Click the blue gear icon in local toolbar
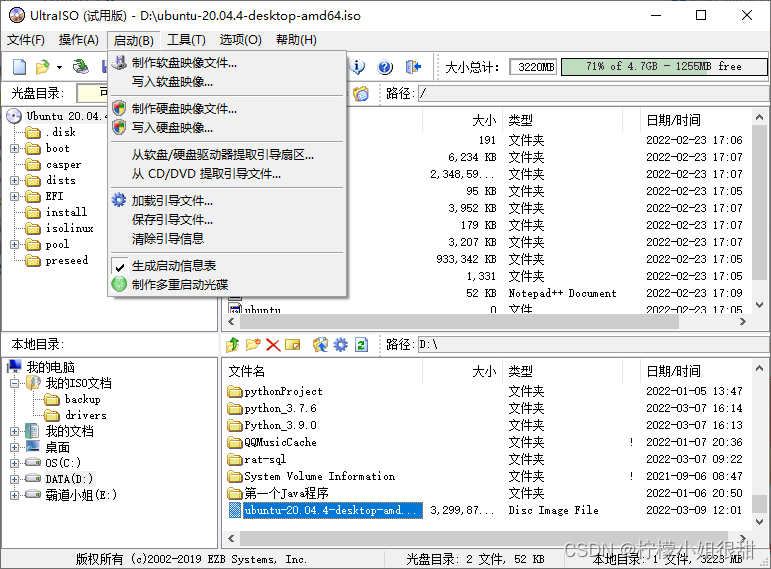The width and height of the screenshot is (771, 569). (340, 345)
